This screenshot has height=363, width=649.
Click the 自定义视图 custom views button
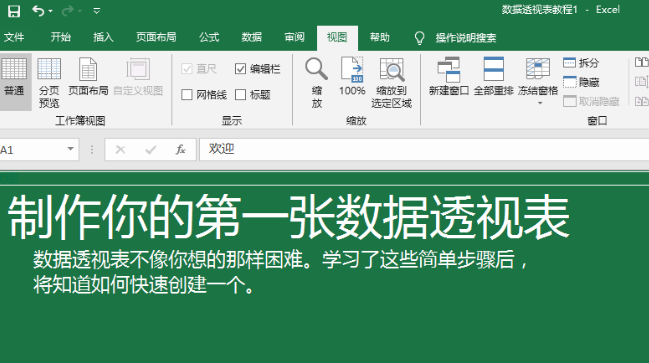point(138,77)
